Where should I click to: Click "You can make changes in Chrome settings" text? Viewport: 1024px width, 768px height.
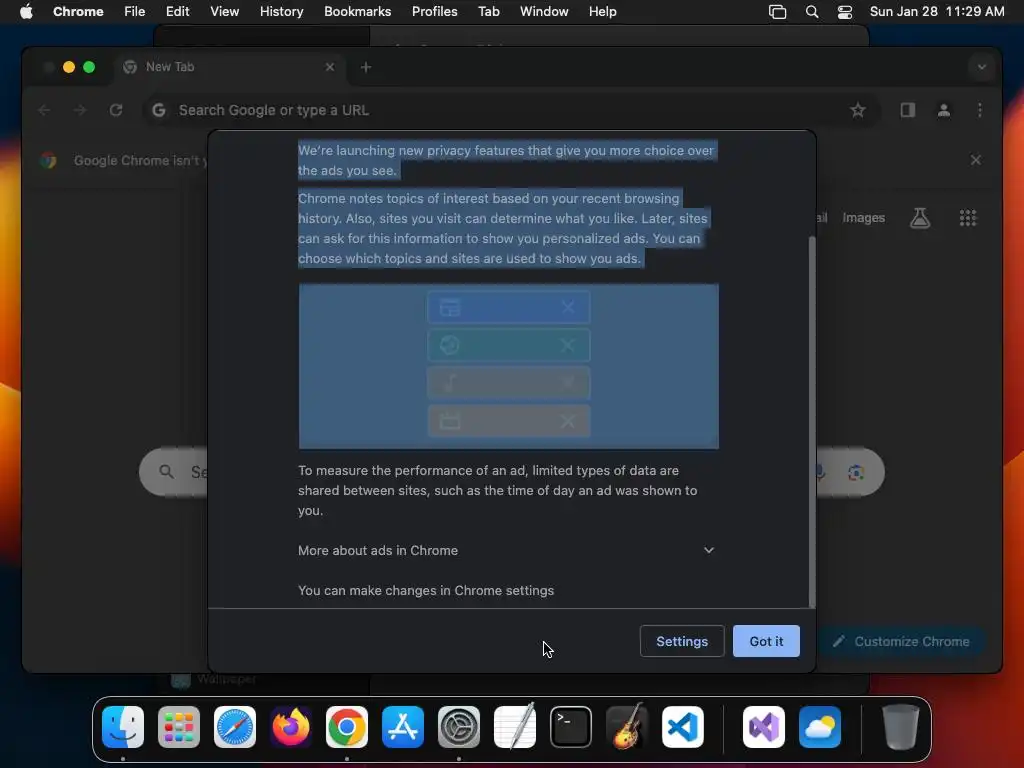[x=426, y=590]
